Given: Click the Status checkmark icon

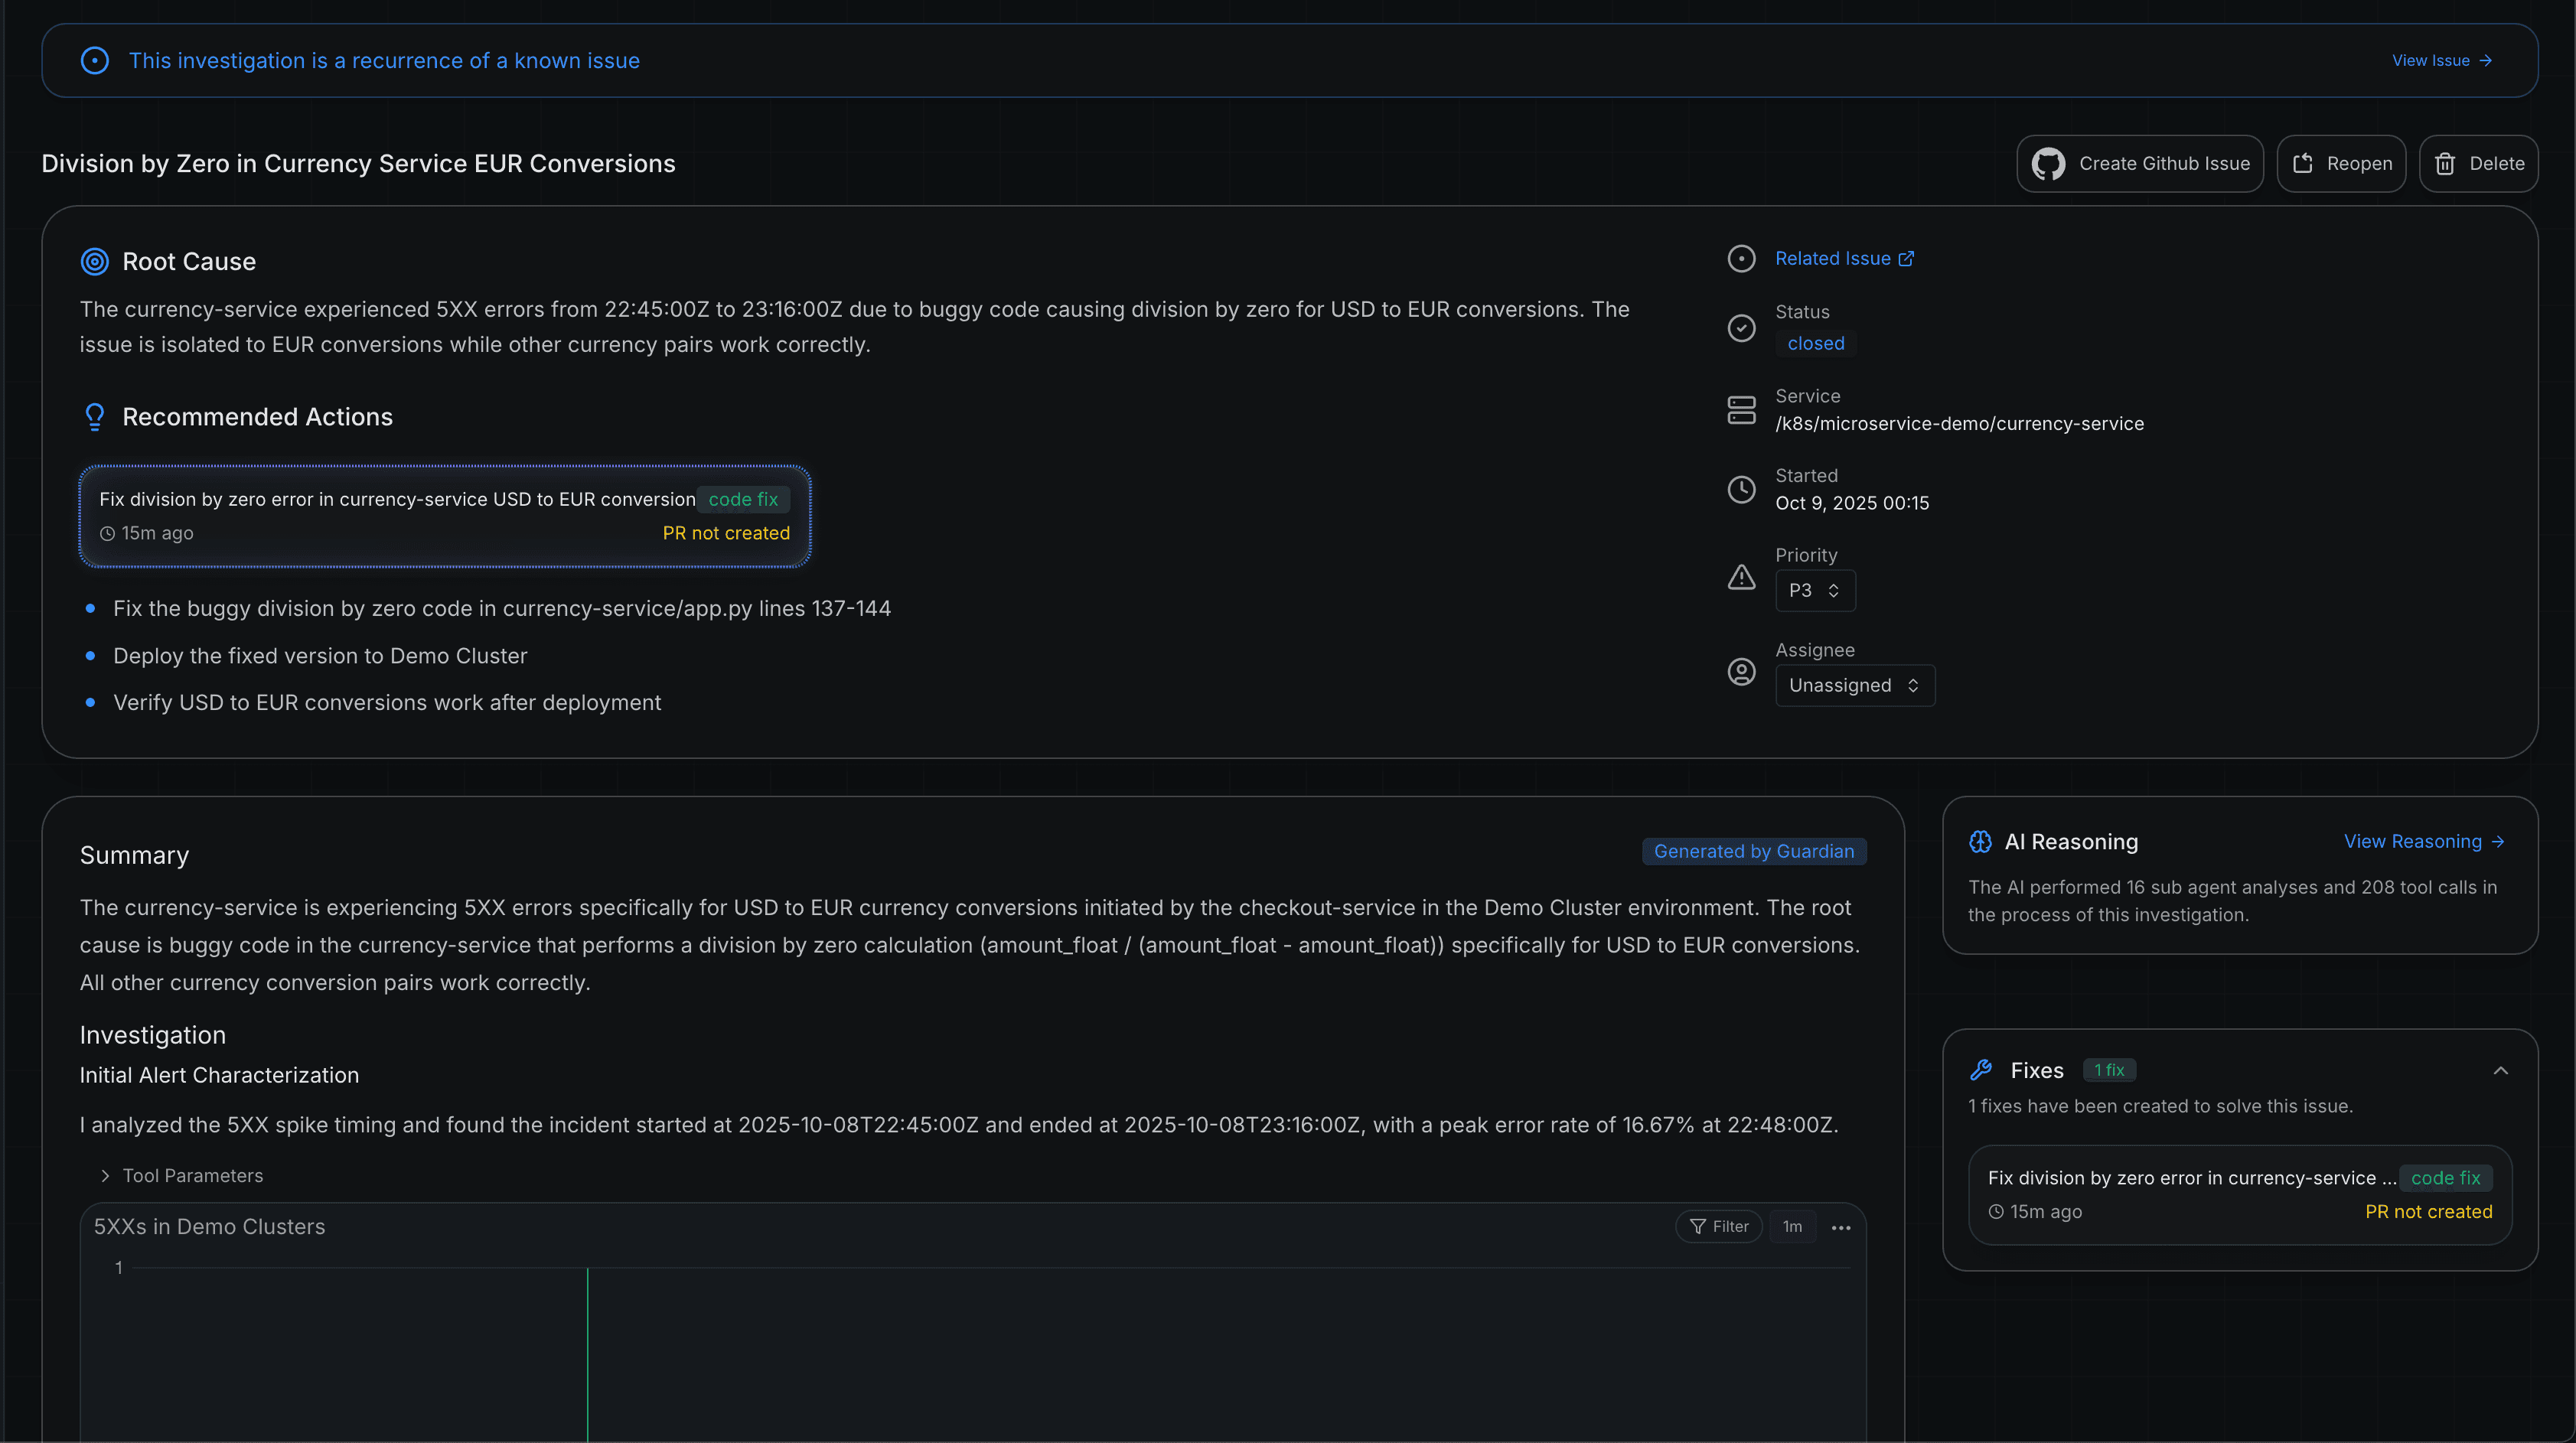Looking at the screenshot, I should point(1741,328).
